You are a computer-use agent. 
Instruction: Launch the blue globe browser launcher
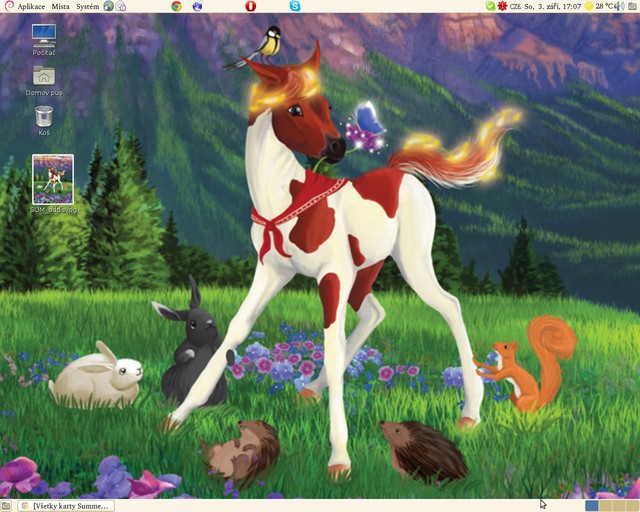(197, 6)
